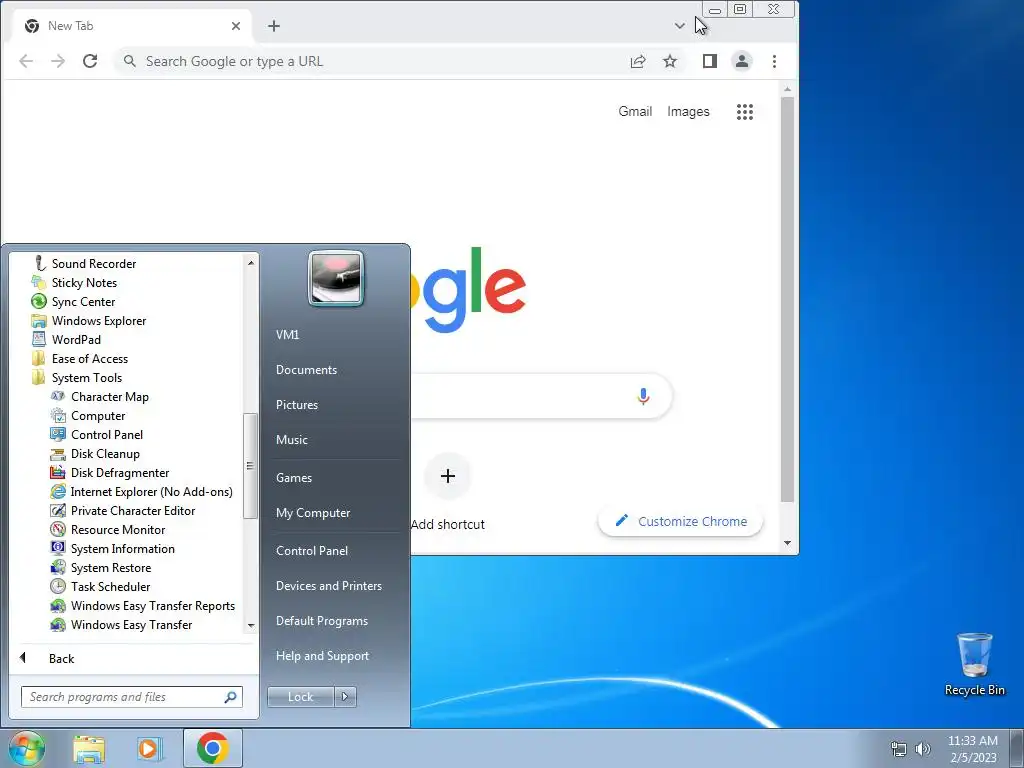Open the Chrome profile menu

[742, 61]
